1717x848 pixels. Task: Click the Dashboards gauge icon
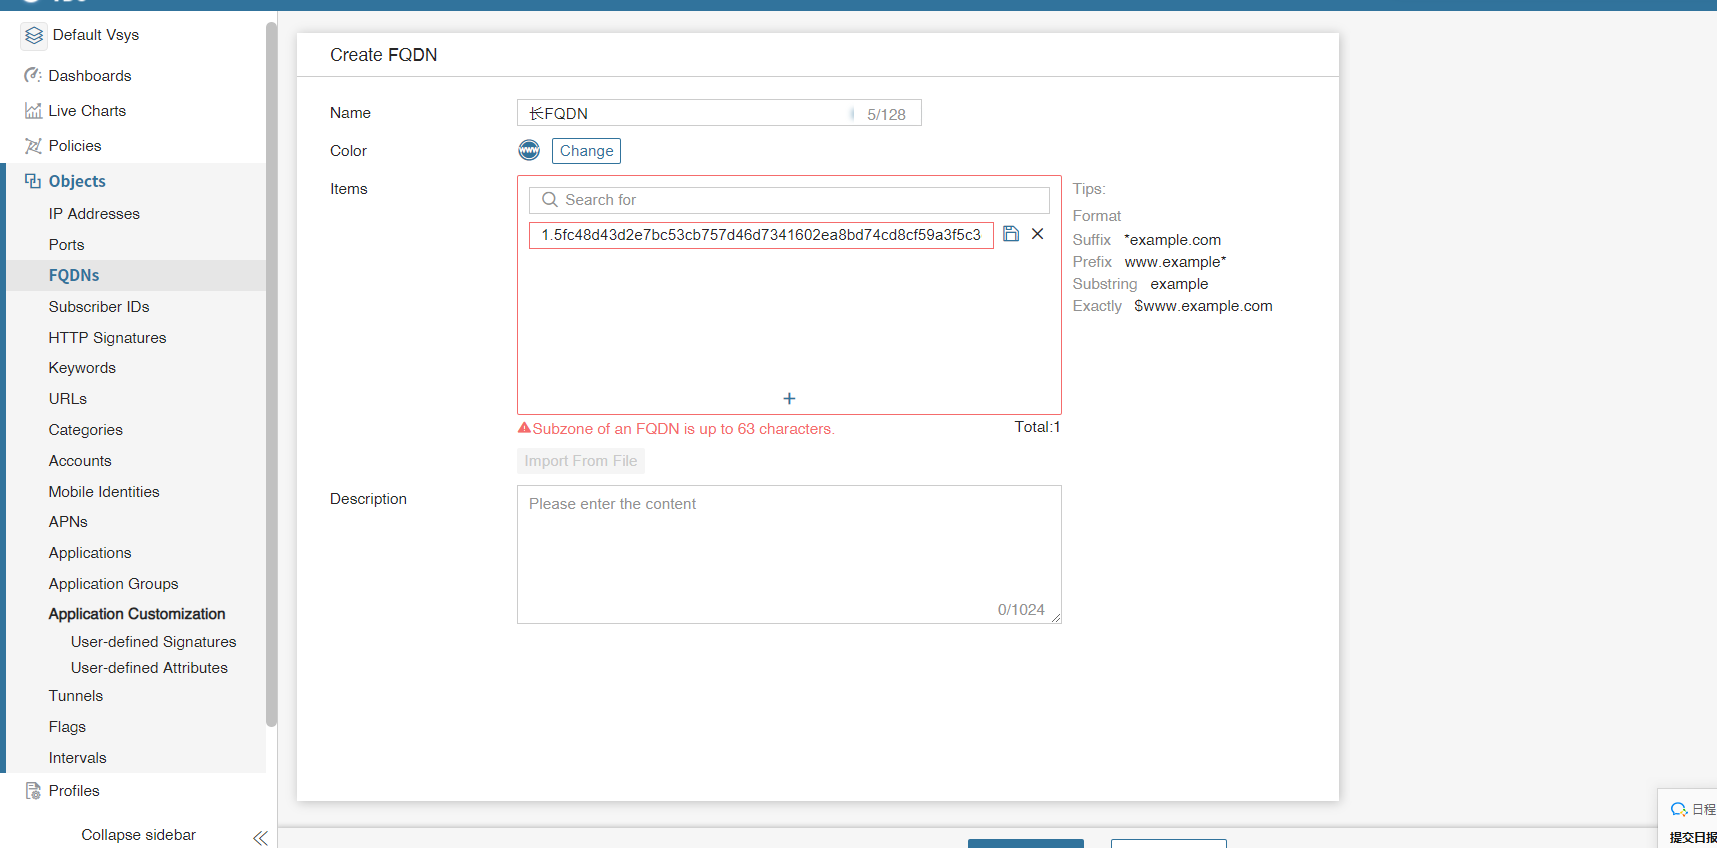point(33,75)
